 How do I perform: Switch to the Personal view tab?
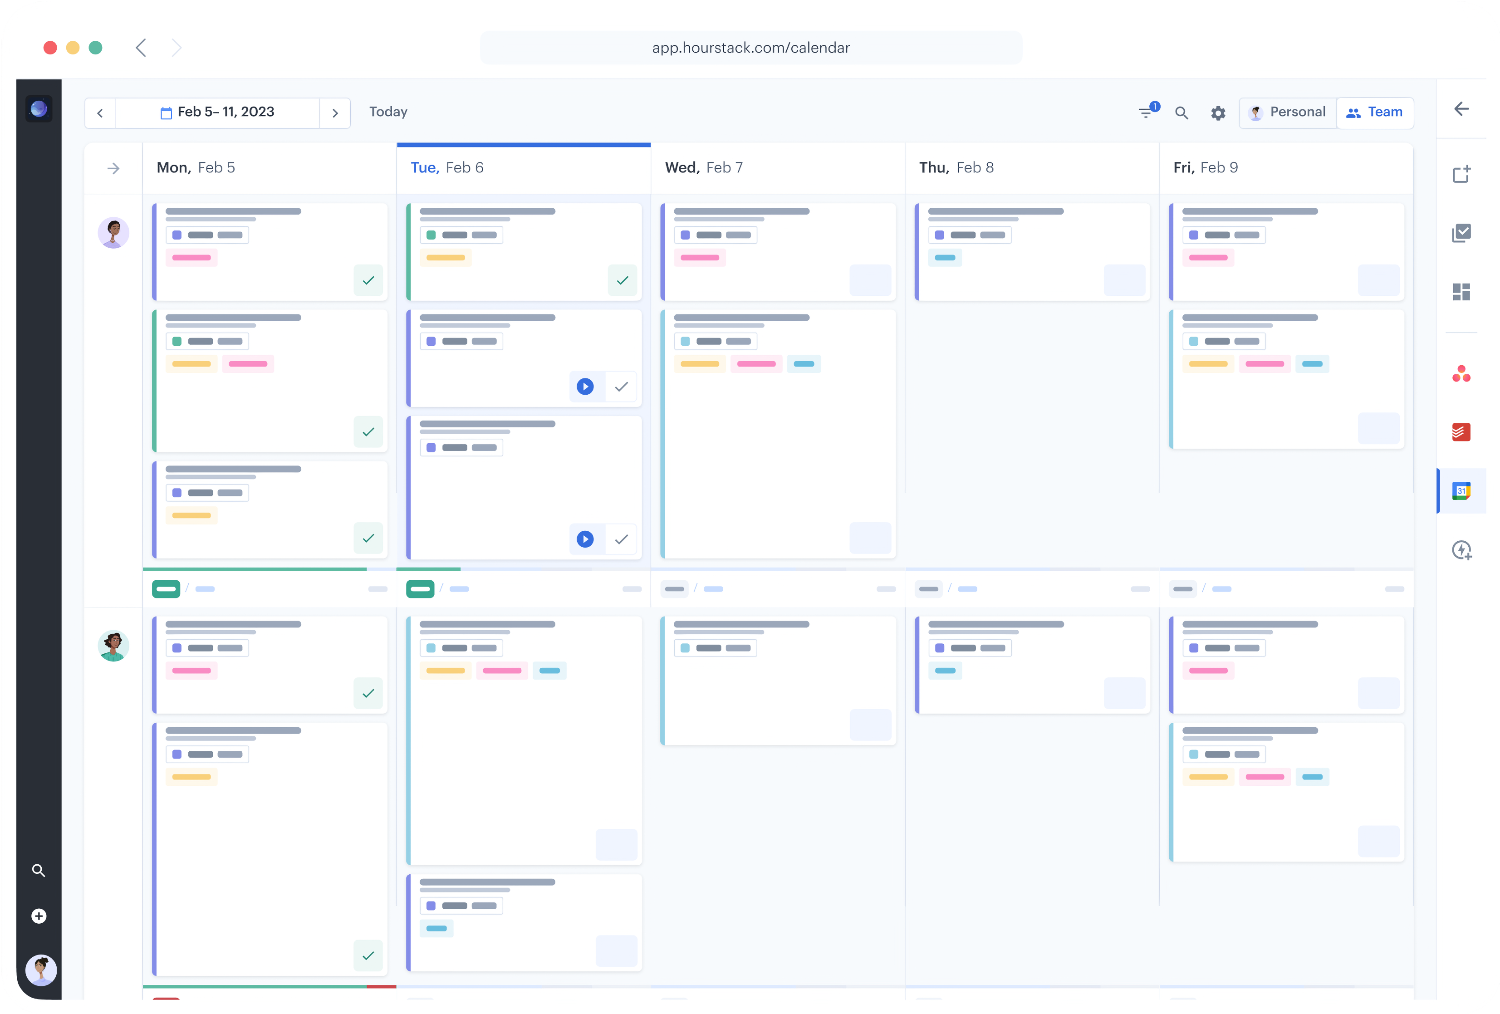[x=1288, y=112]
